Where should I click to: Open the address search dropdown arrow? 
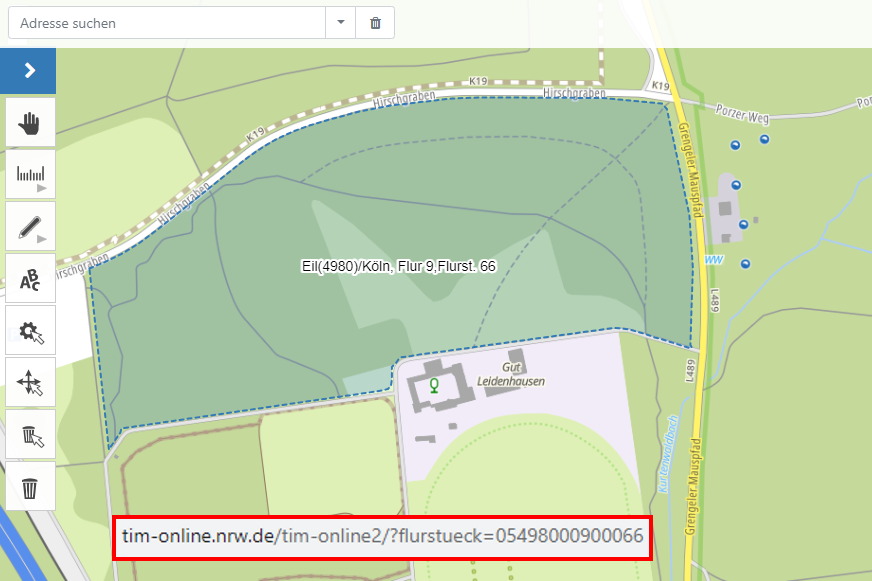pos(340,23)
